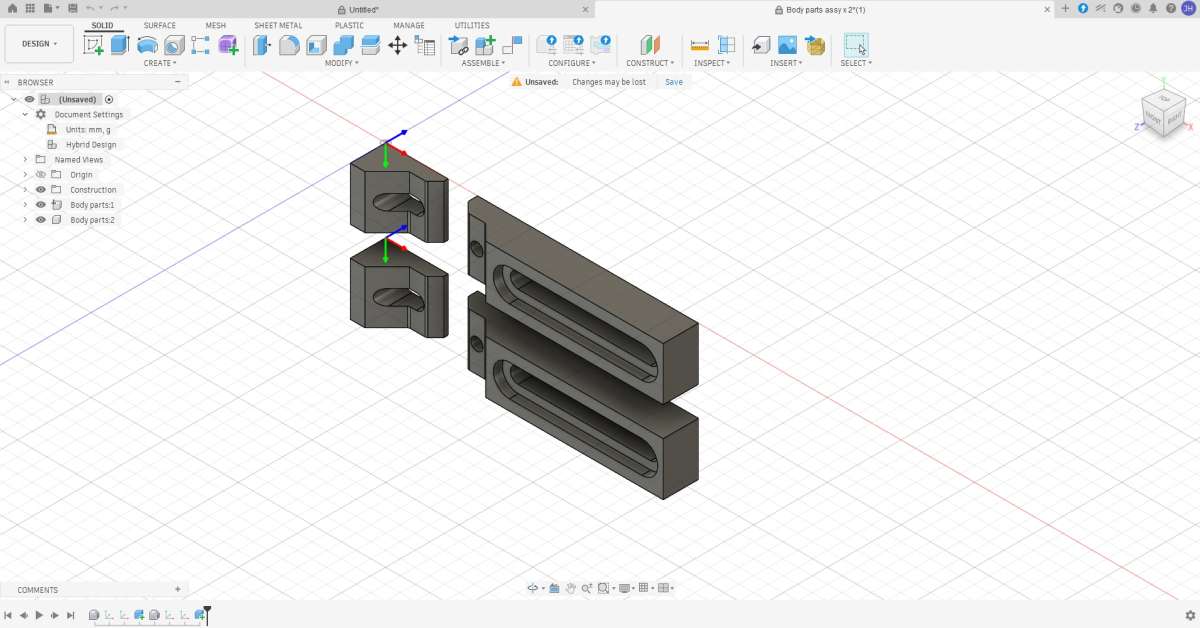
Task: Activate the window Select tool
Action: click(856, 45)
